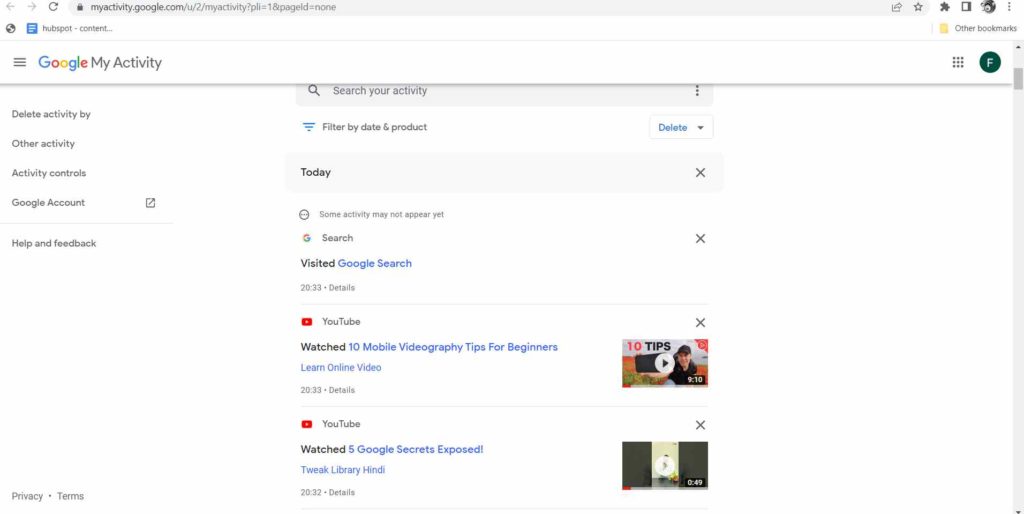Open Delete activity by
The height and width of the screenshot is (514, 1024).
pyautogui.click(x=51, y=114)
